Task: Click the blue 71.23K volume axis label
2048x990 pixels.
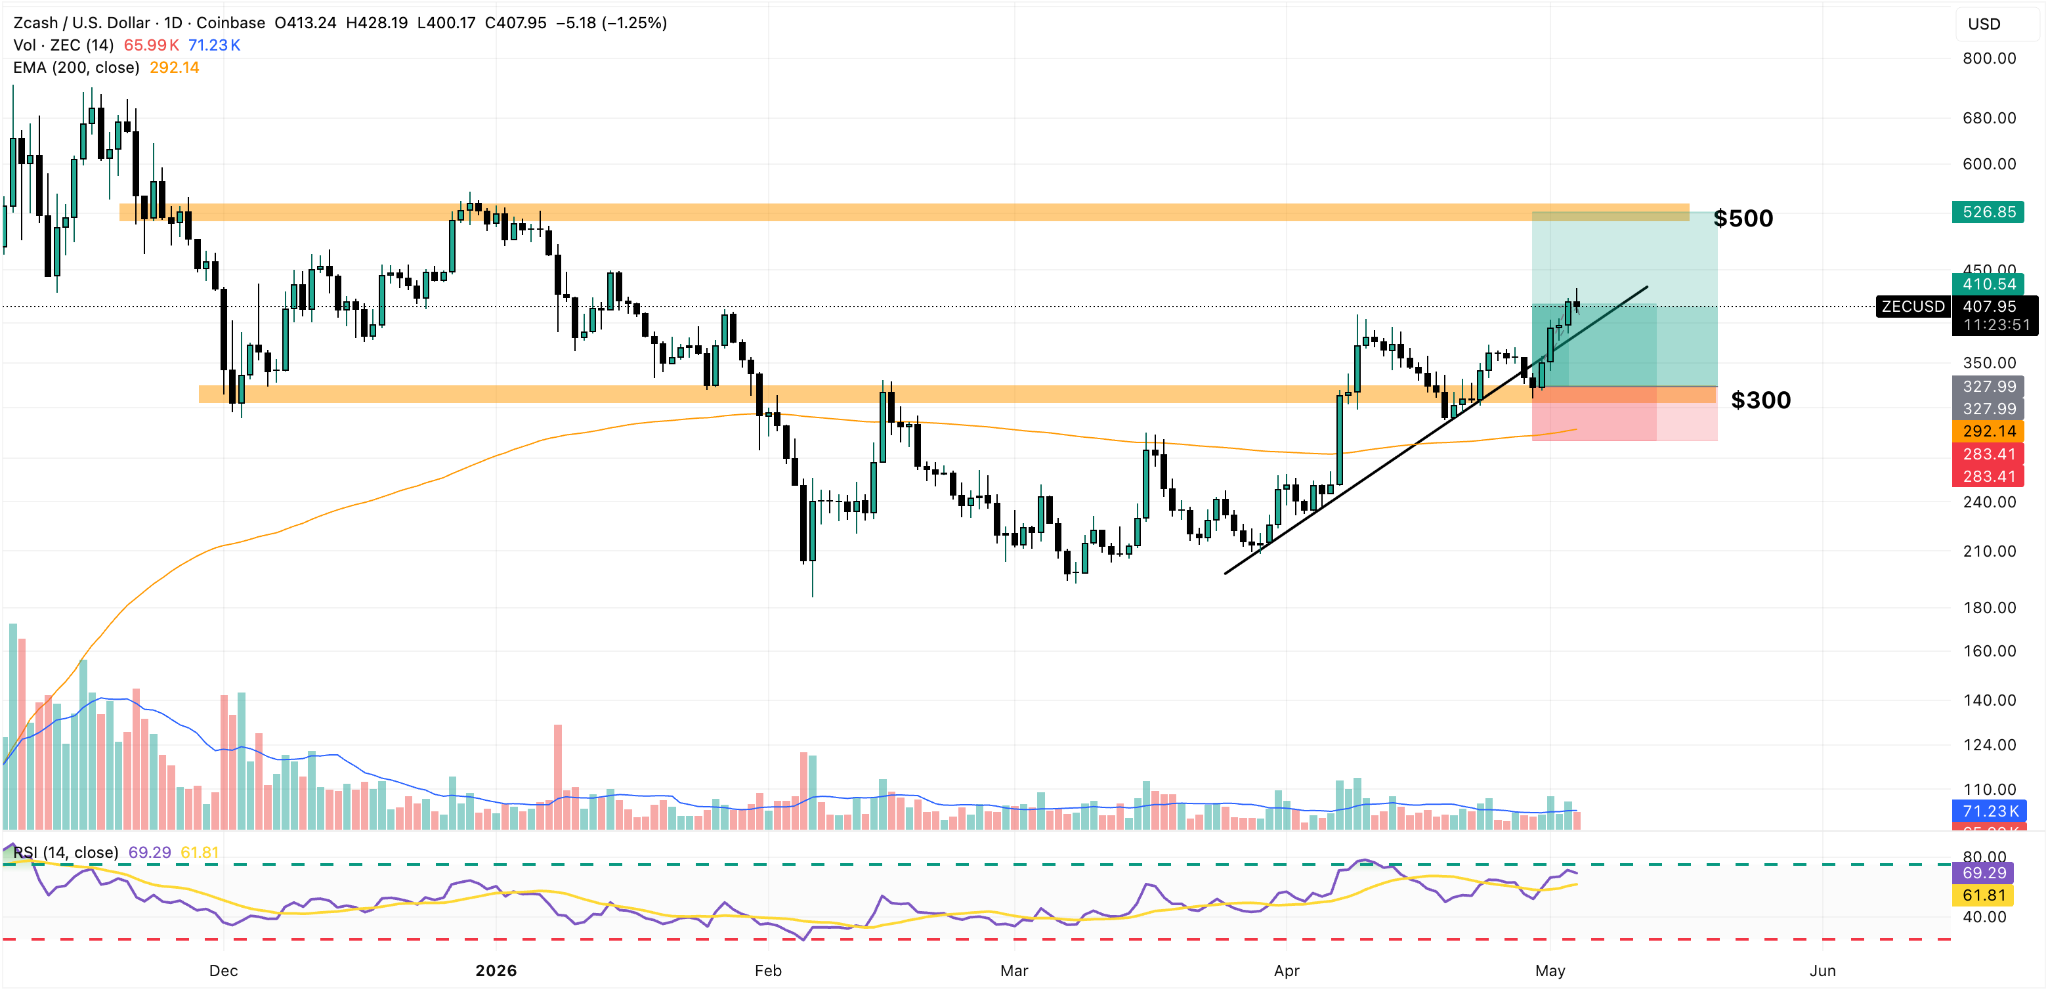Action: click(x=1988, y=811)
